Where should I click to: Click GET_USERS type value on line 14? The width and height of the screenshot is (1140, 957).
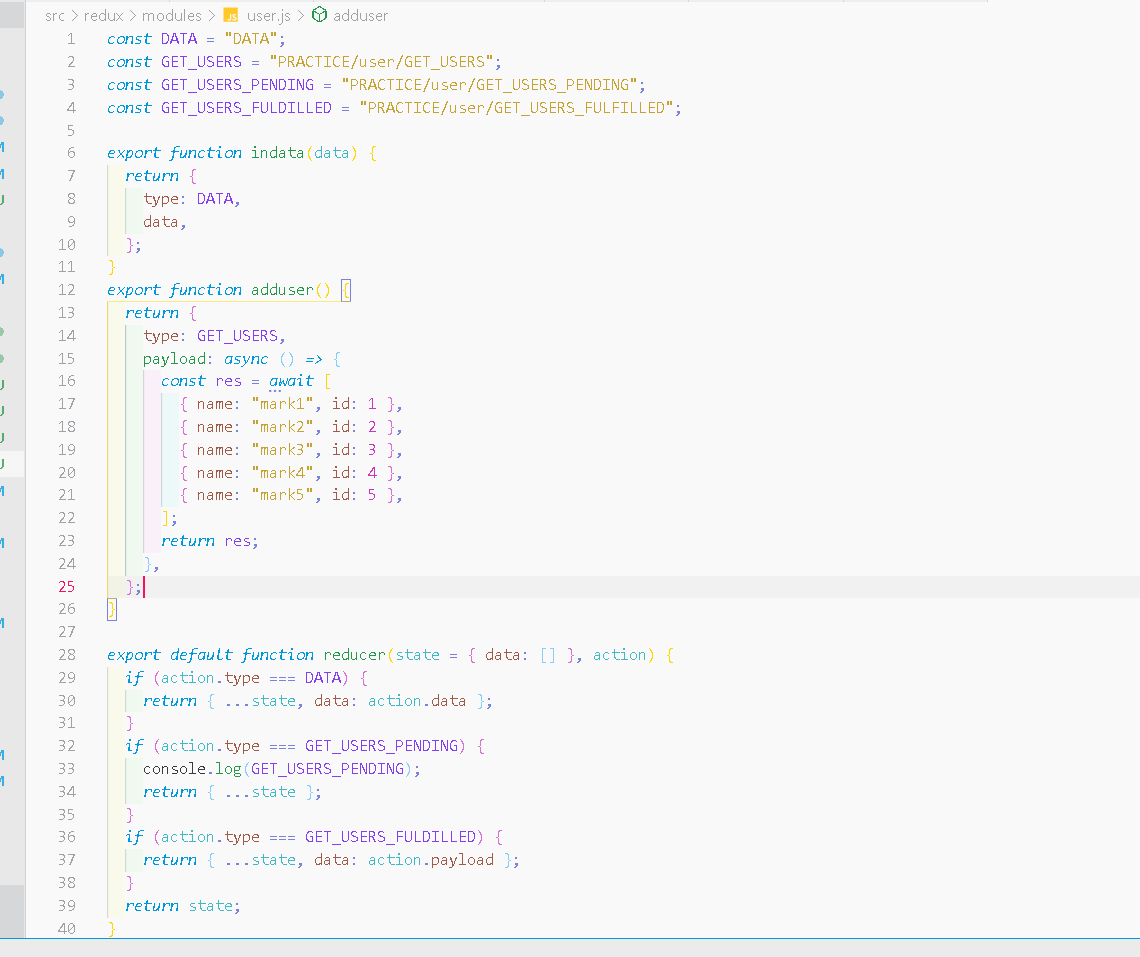tap(237, 336)
